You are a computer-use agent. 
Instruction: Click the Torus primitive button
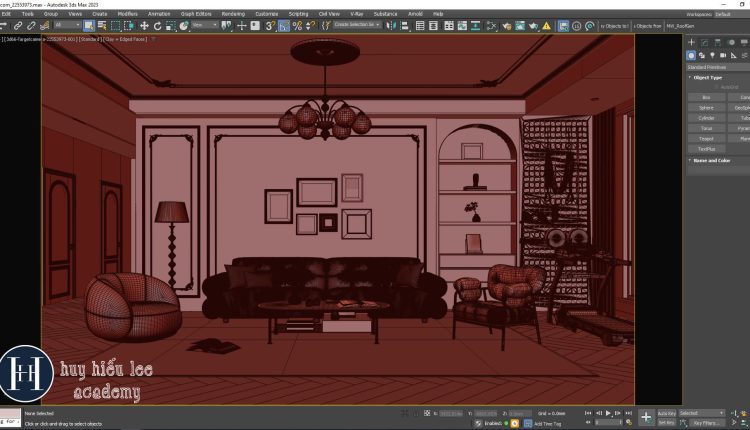[x=706, y=128]
